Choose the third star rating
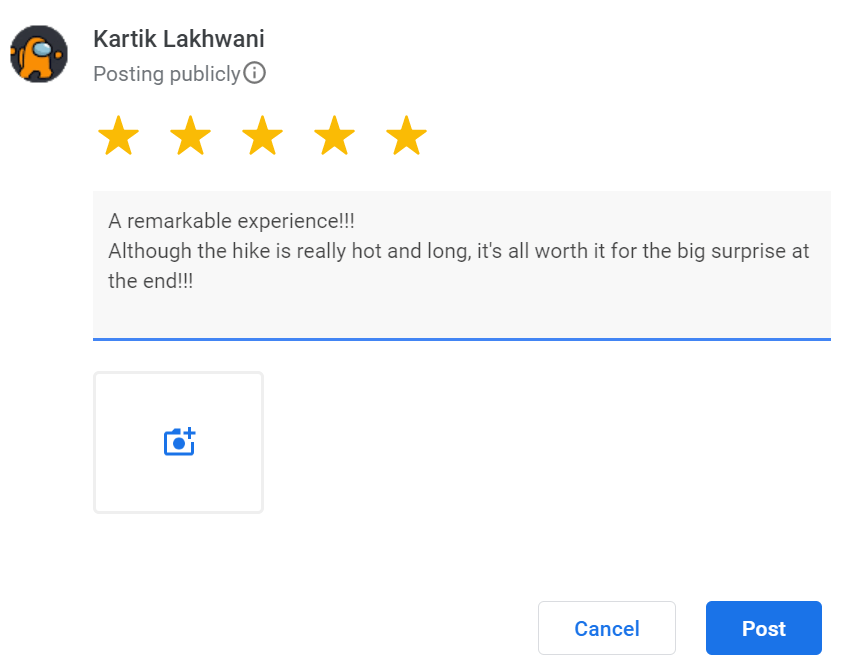847x661 pixels. pos(262,137)
